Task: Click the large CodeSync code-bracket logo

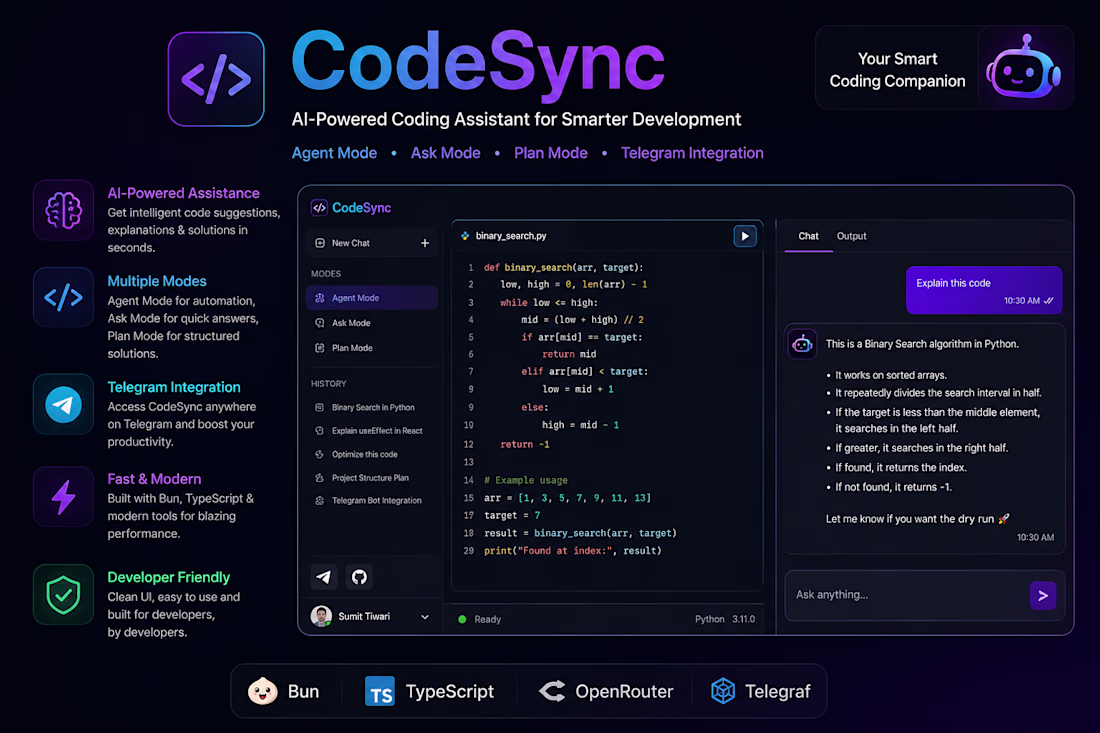Action: [x=216, y=79]
